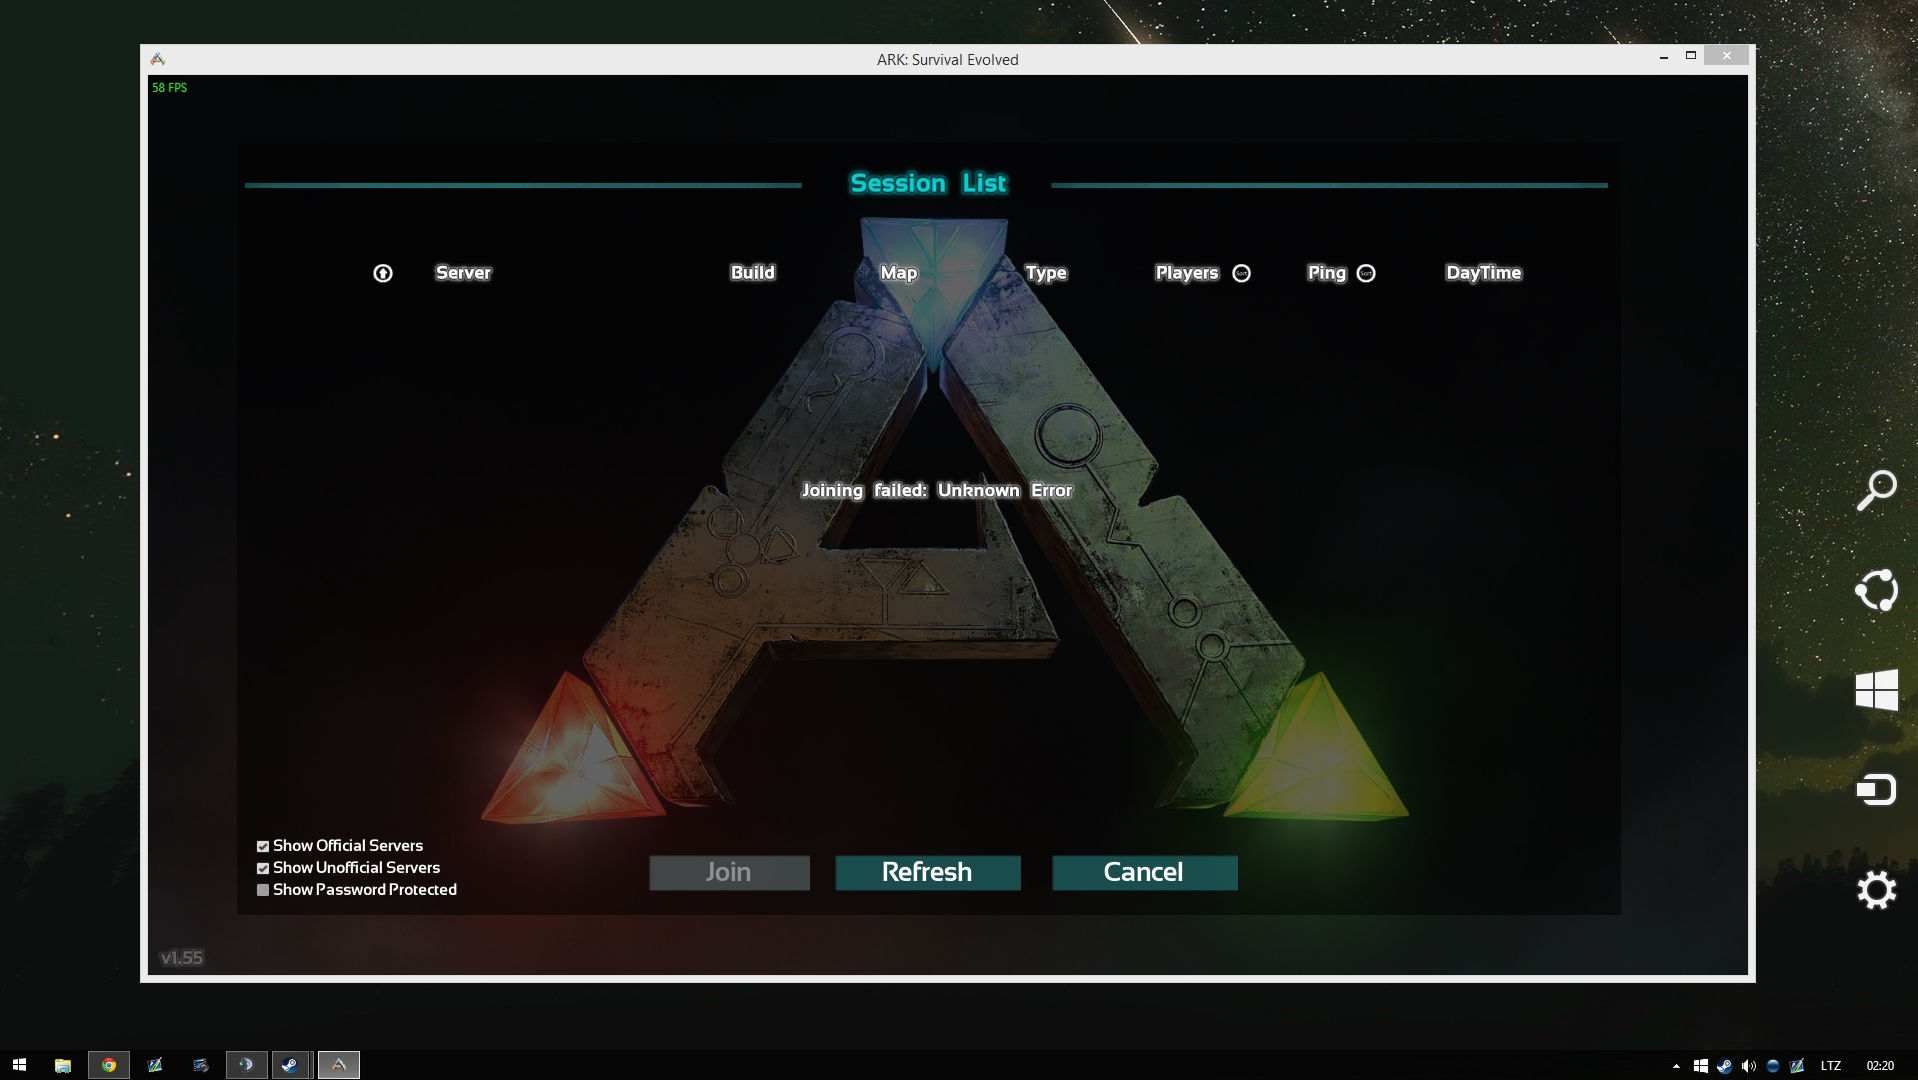Open the volume speaker tray icon
Image resolution: width=1918 pixels, height=1080 pixels.
(x=1748, y=1066)
